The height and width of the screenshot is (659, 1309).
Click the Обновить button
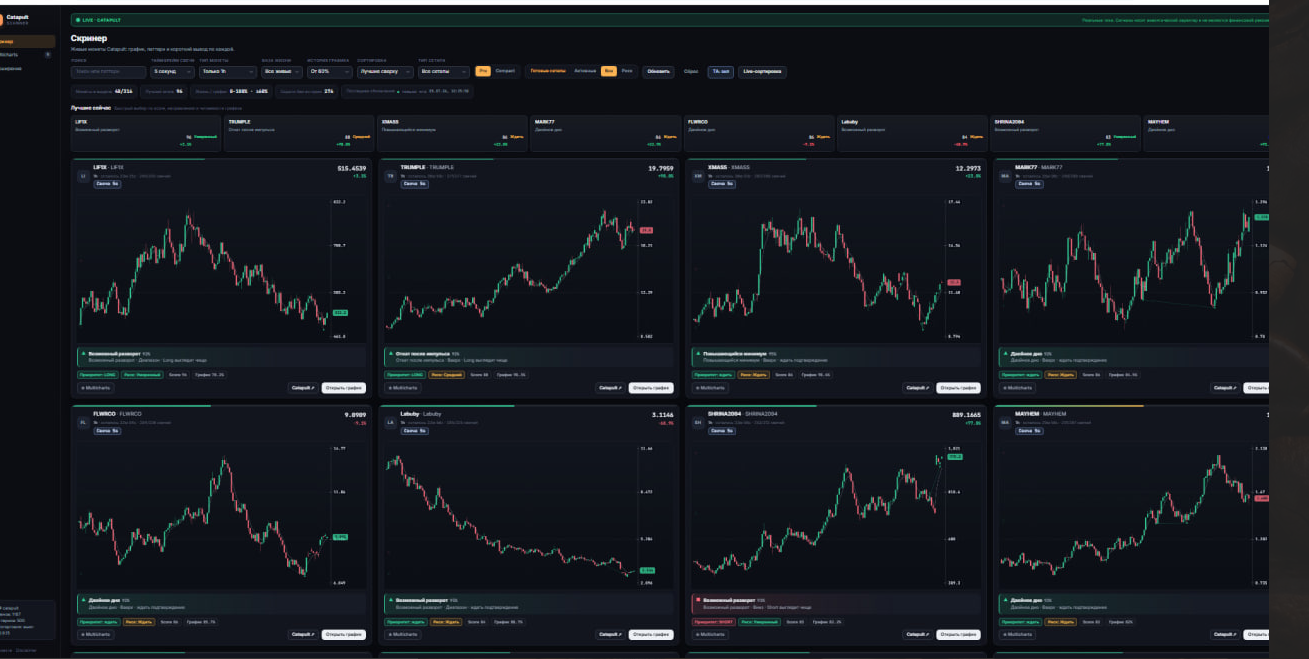tap(659, 72)
